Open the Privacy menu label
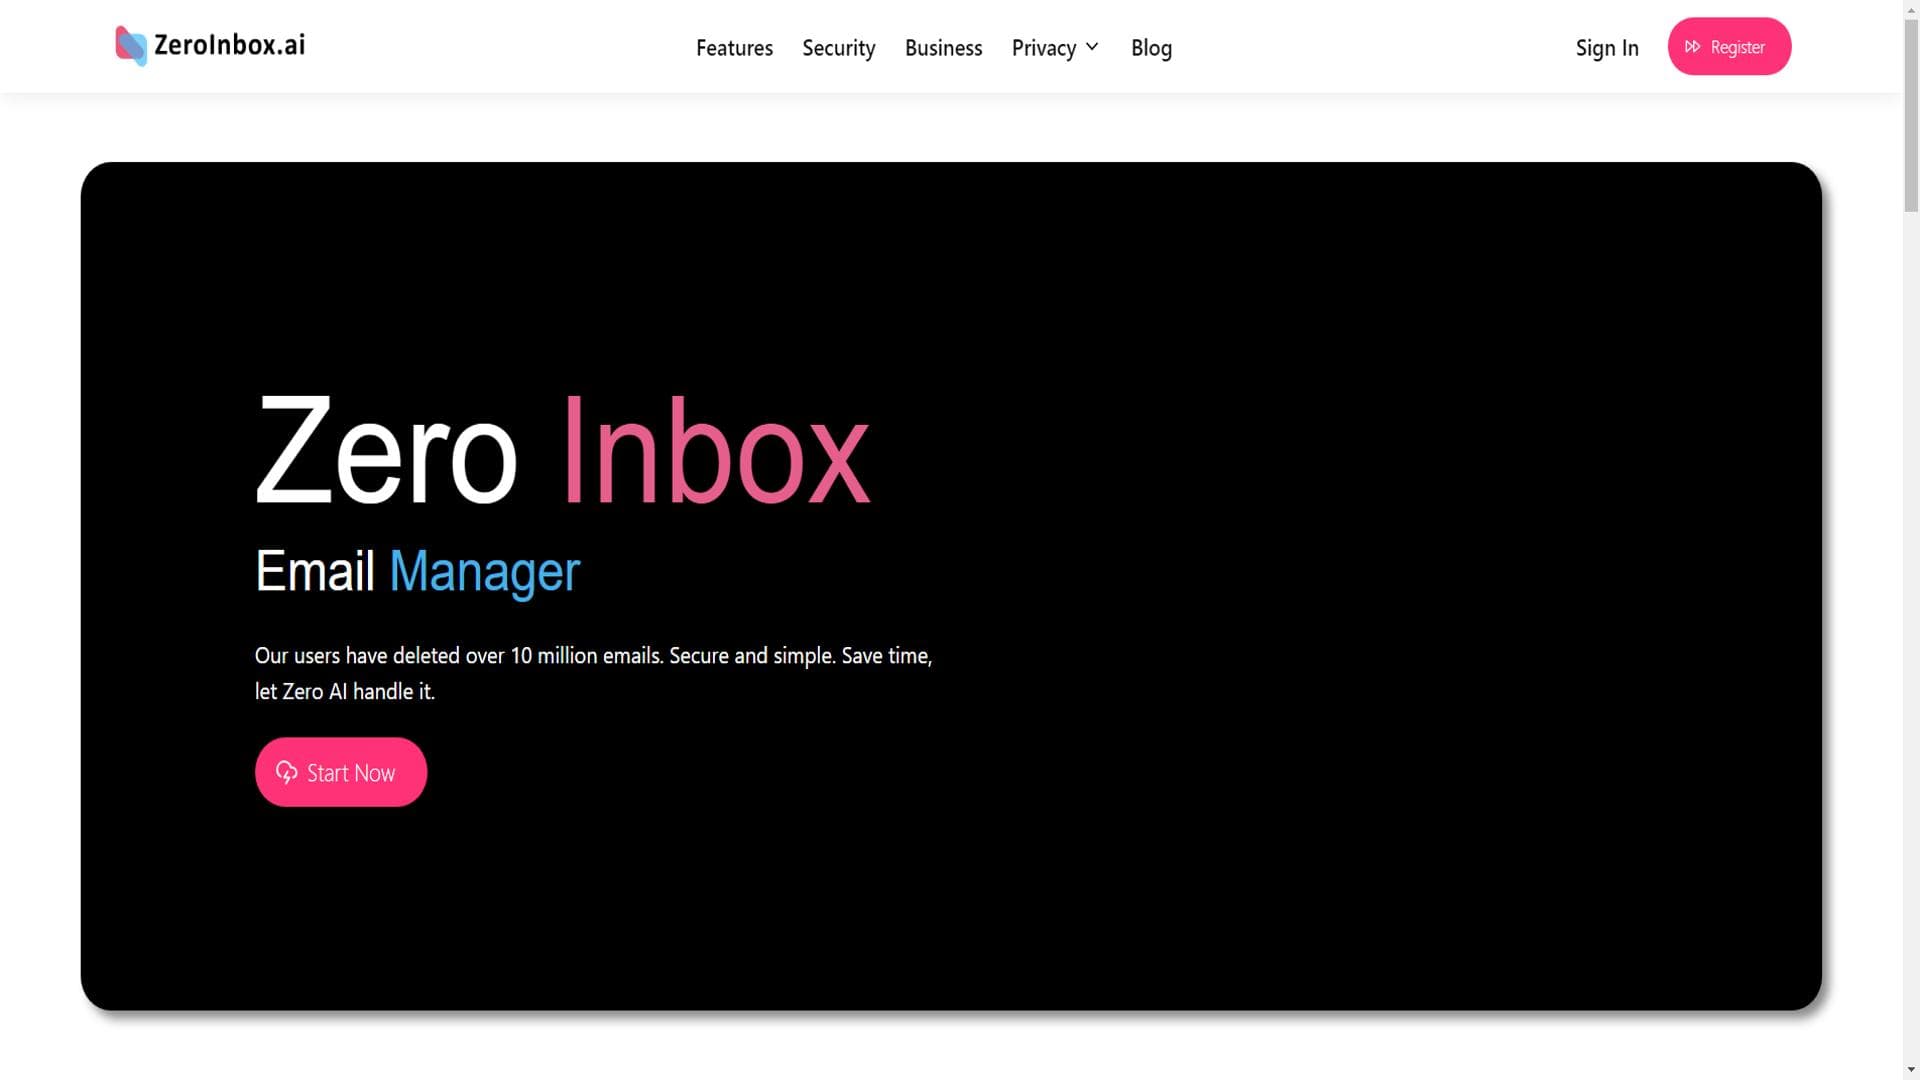This screenshot has width=1920, height=1080. (1043, 48)
